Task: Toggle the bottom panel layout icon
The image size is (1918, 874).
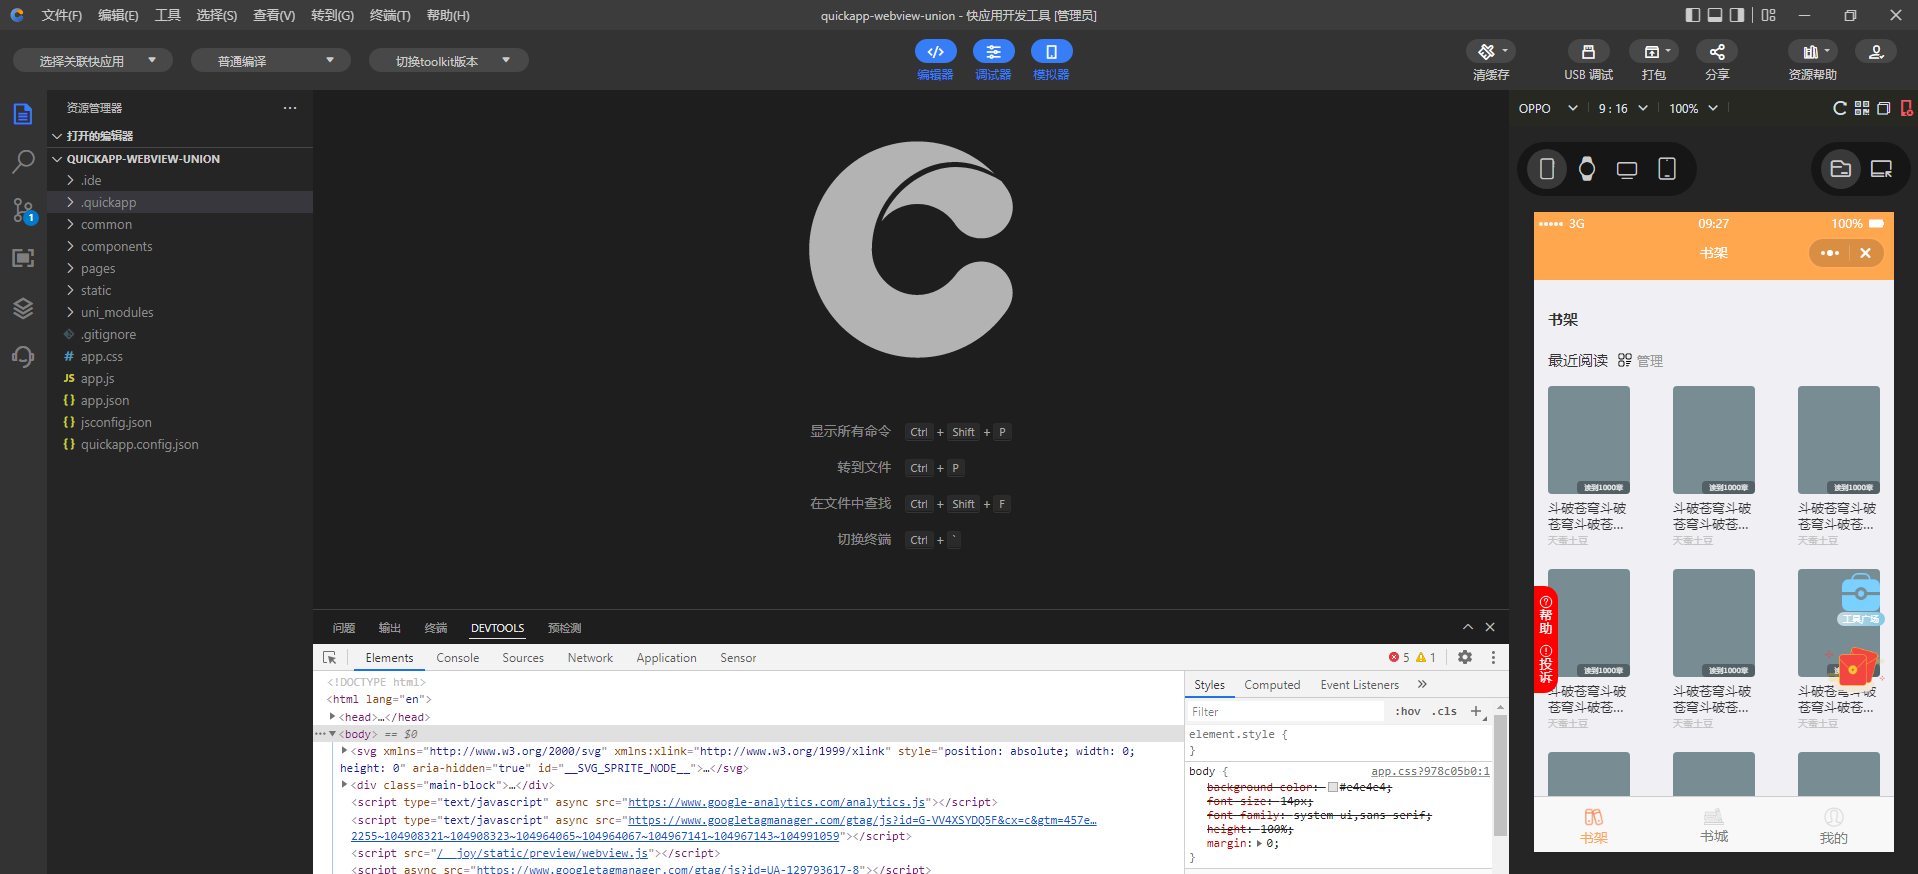Action: [1714, 15]
